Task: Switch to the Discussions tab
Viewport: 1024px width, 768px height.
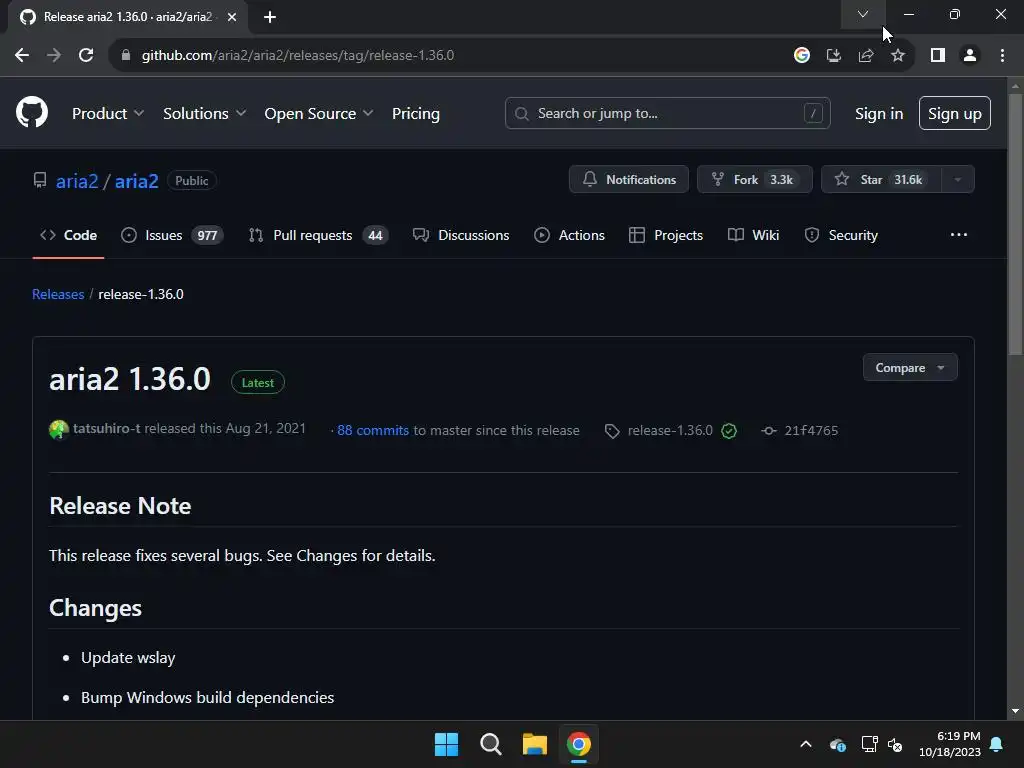Action: point(461,235)
